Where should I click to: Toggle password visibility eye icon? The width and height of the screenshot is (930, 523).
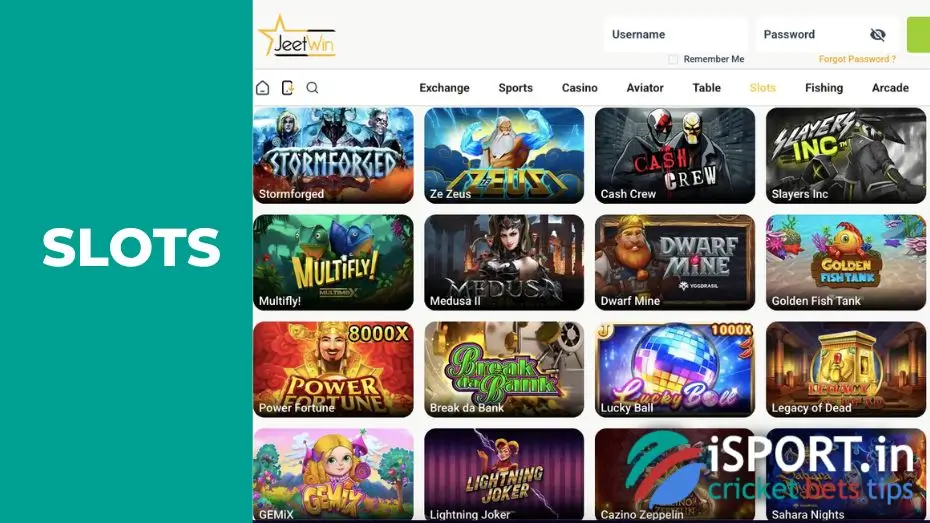pyautogui.click(x=877, y=34)
